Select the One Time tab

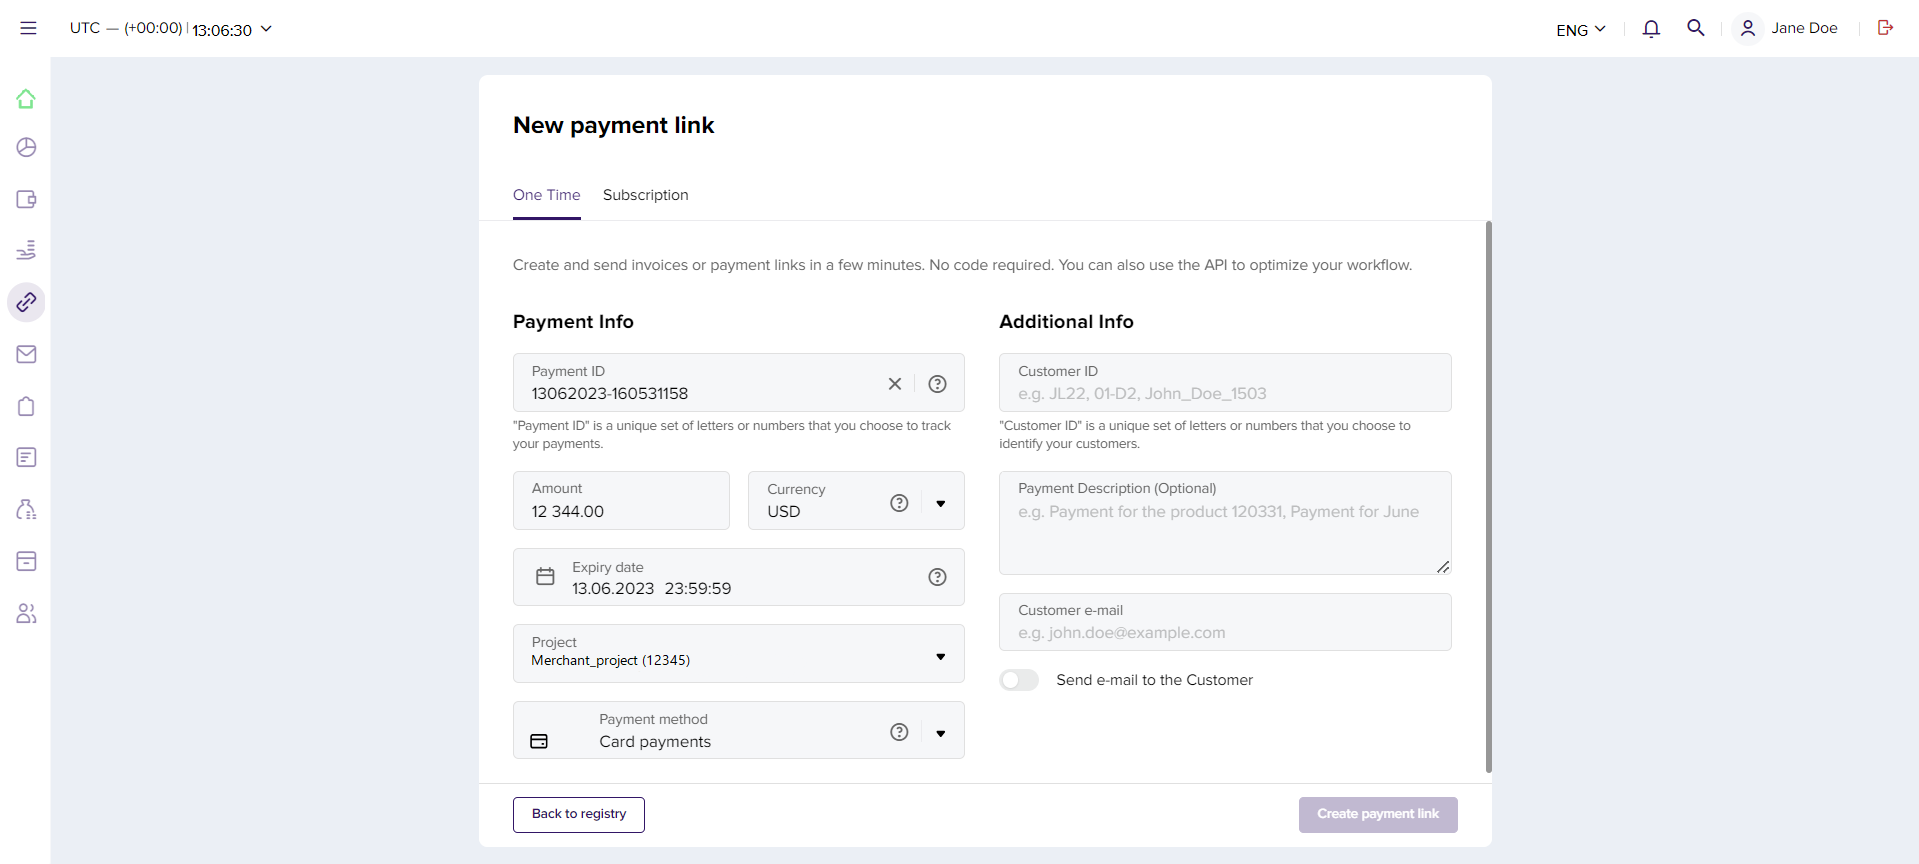546,195
